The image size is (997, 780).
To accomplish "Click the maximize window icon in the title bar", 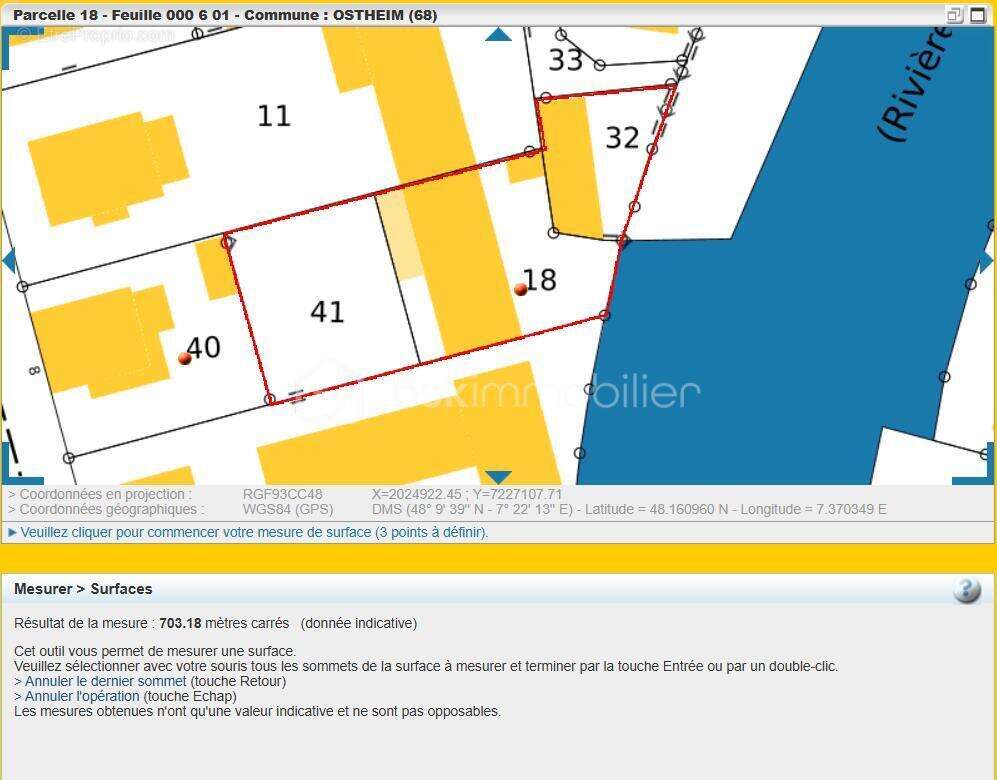I will click(x=978, y=15).
